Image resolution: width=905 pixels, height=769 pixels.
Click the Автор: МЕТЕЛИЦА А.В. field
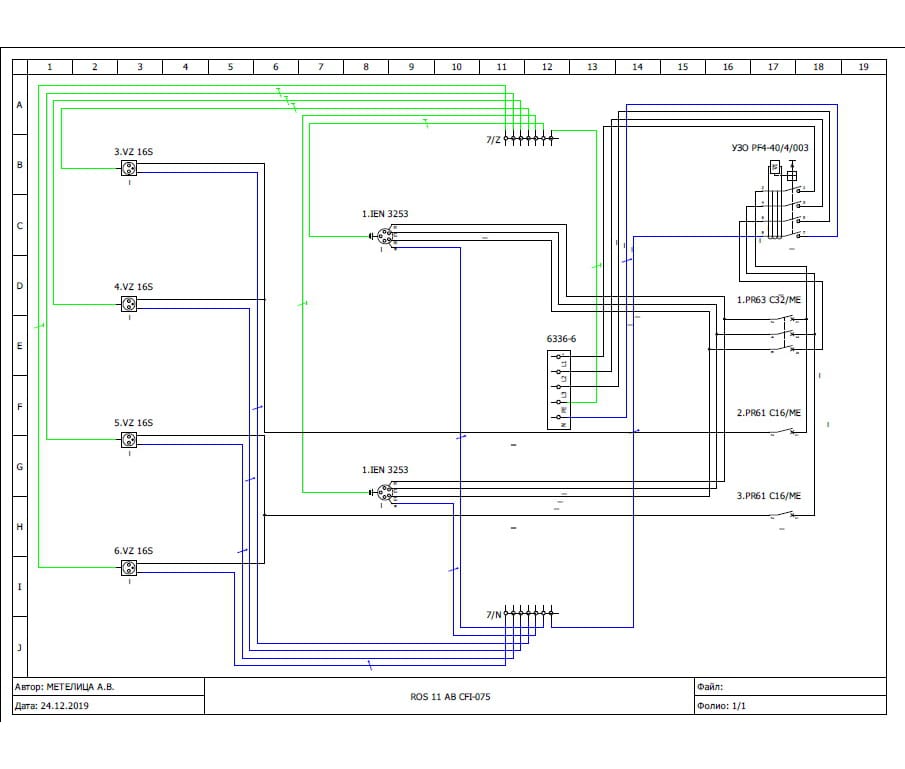pos(109,687)
